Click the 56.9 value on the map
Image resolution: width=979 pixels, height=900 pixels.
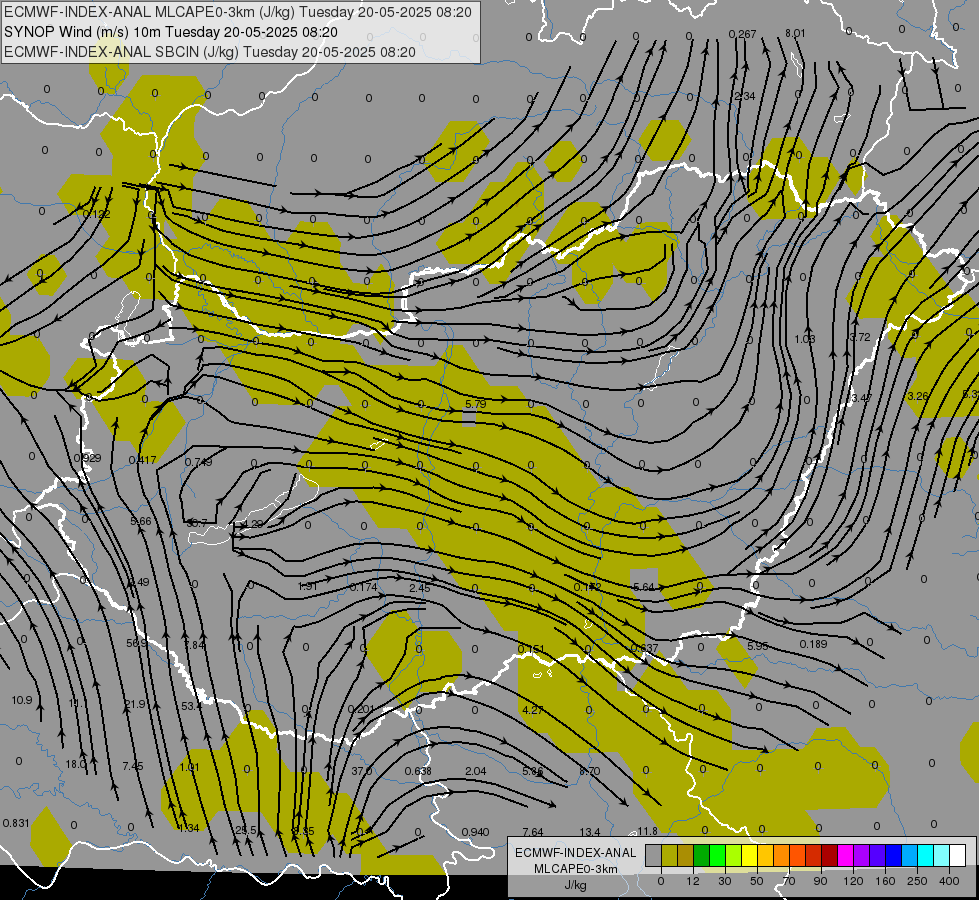point(137,643)
